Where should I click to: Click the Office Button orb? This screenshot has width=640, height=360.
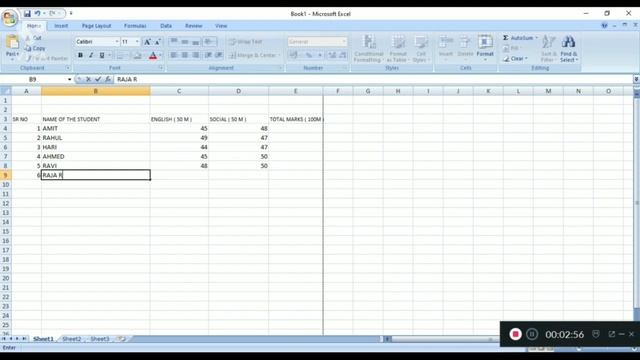coord(9,18)
